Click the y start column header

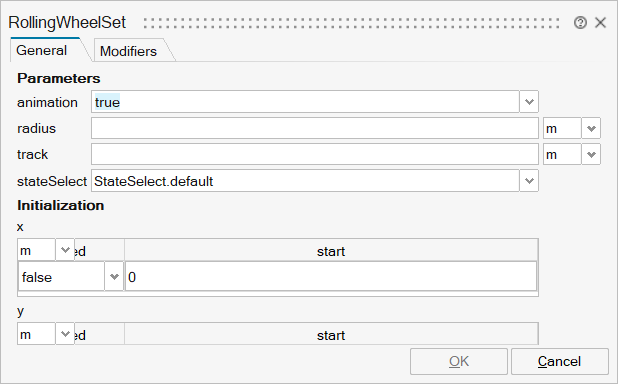(331, 335)
